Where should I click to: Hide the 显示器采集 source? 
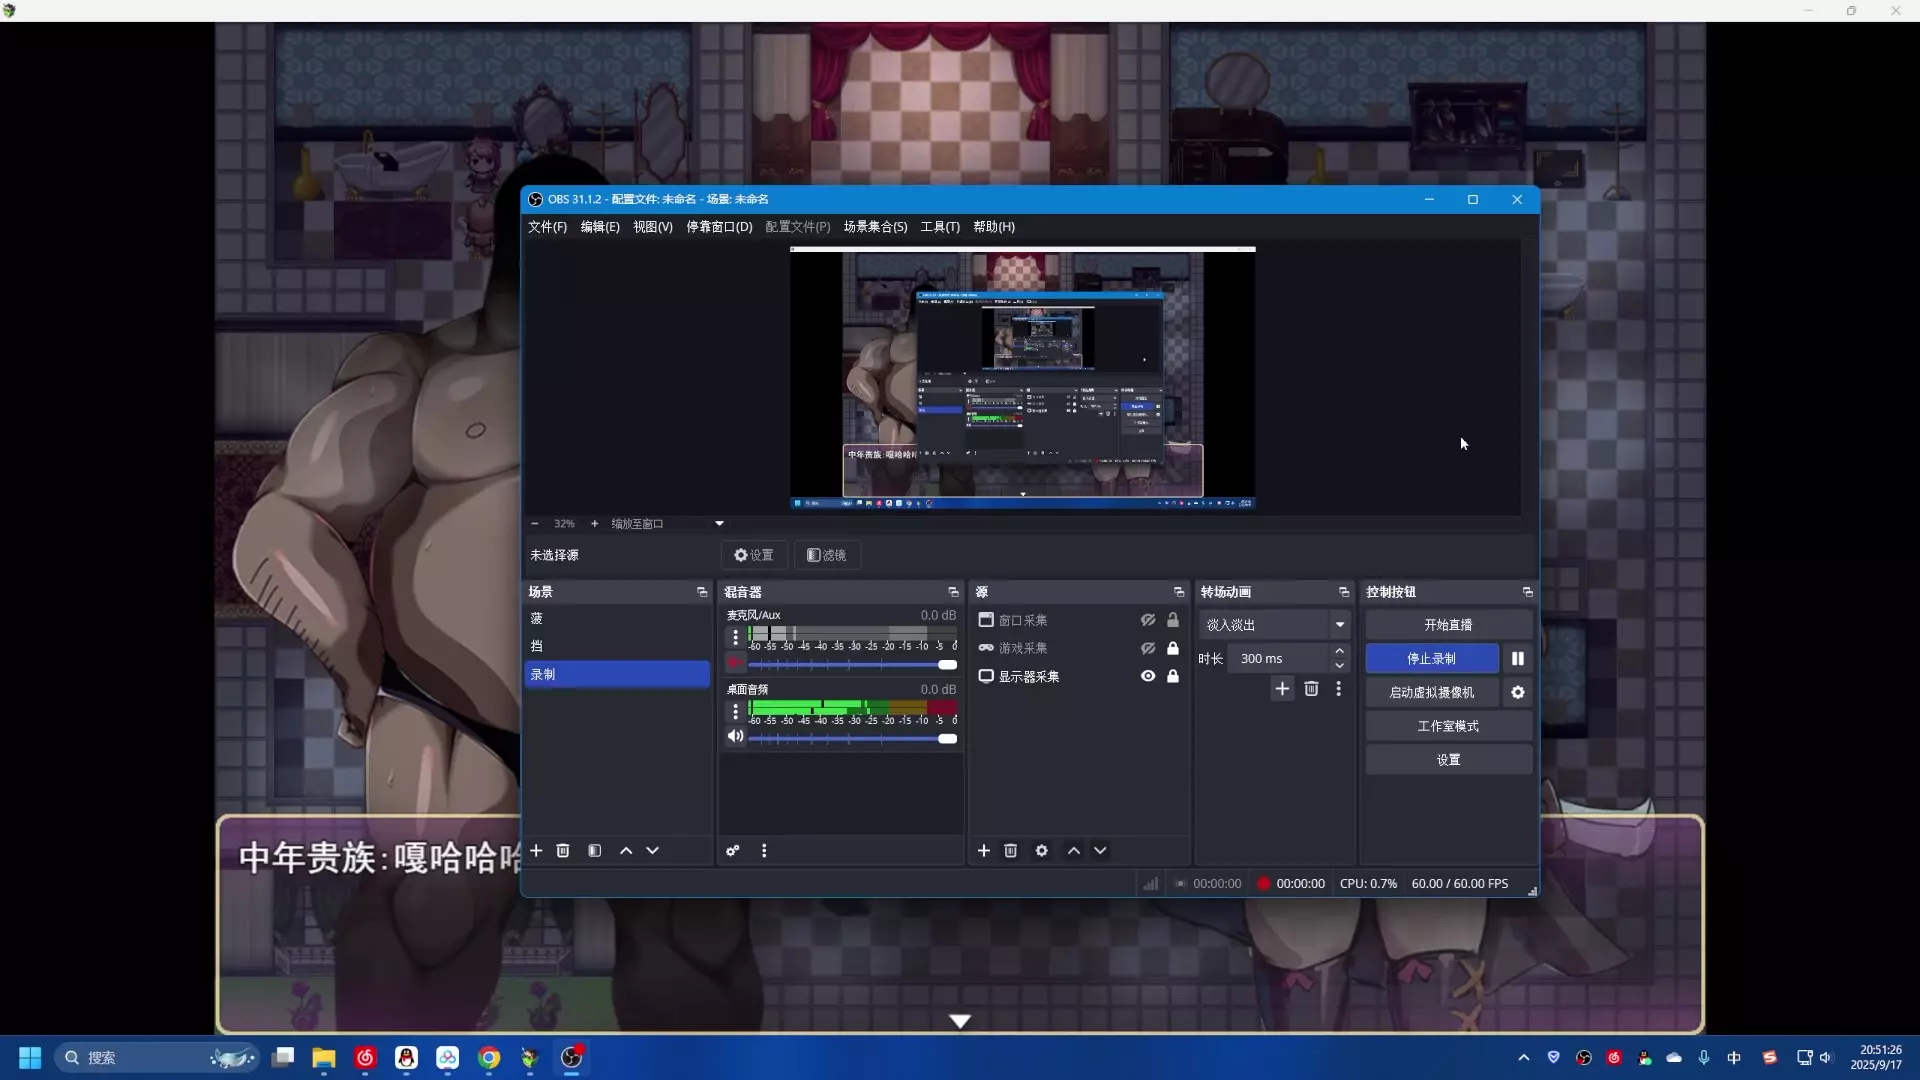(1147, 676)
